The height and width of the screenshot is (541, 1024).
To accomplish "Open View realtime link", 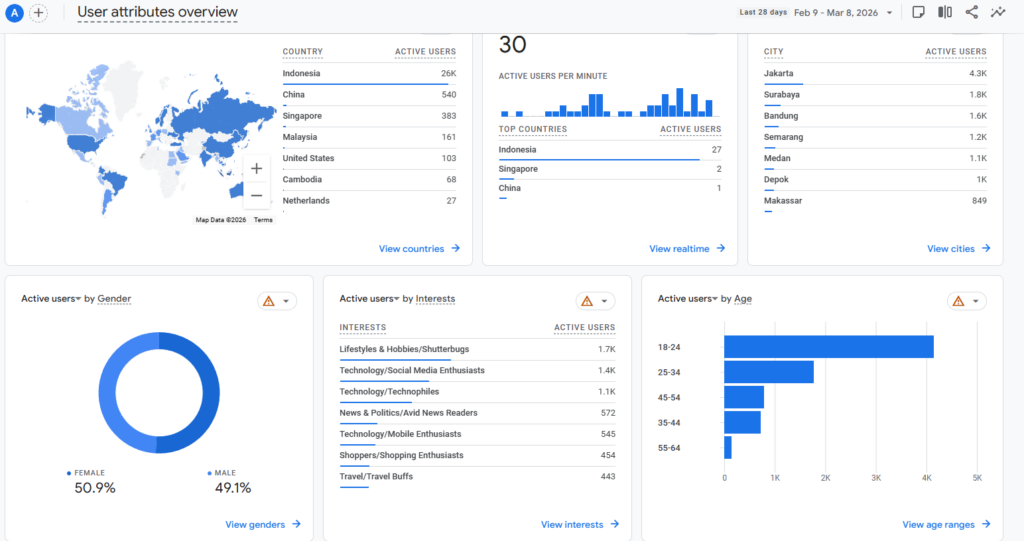I will pyautogui.click(x=686, y=249).
